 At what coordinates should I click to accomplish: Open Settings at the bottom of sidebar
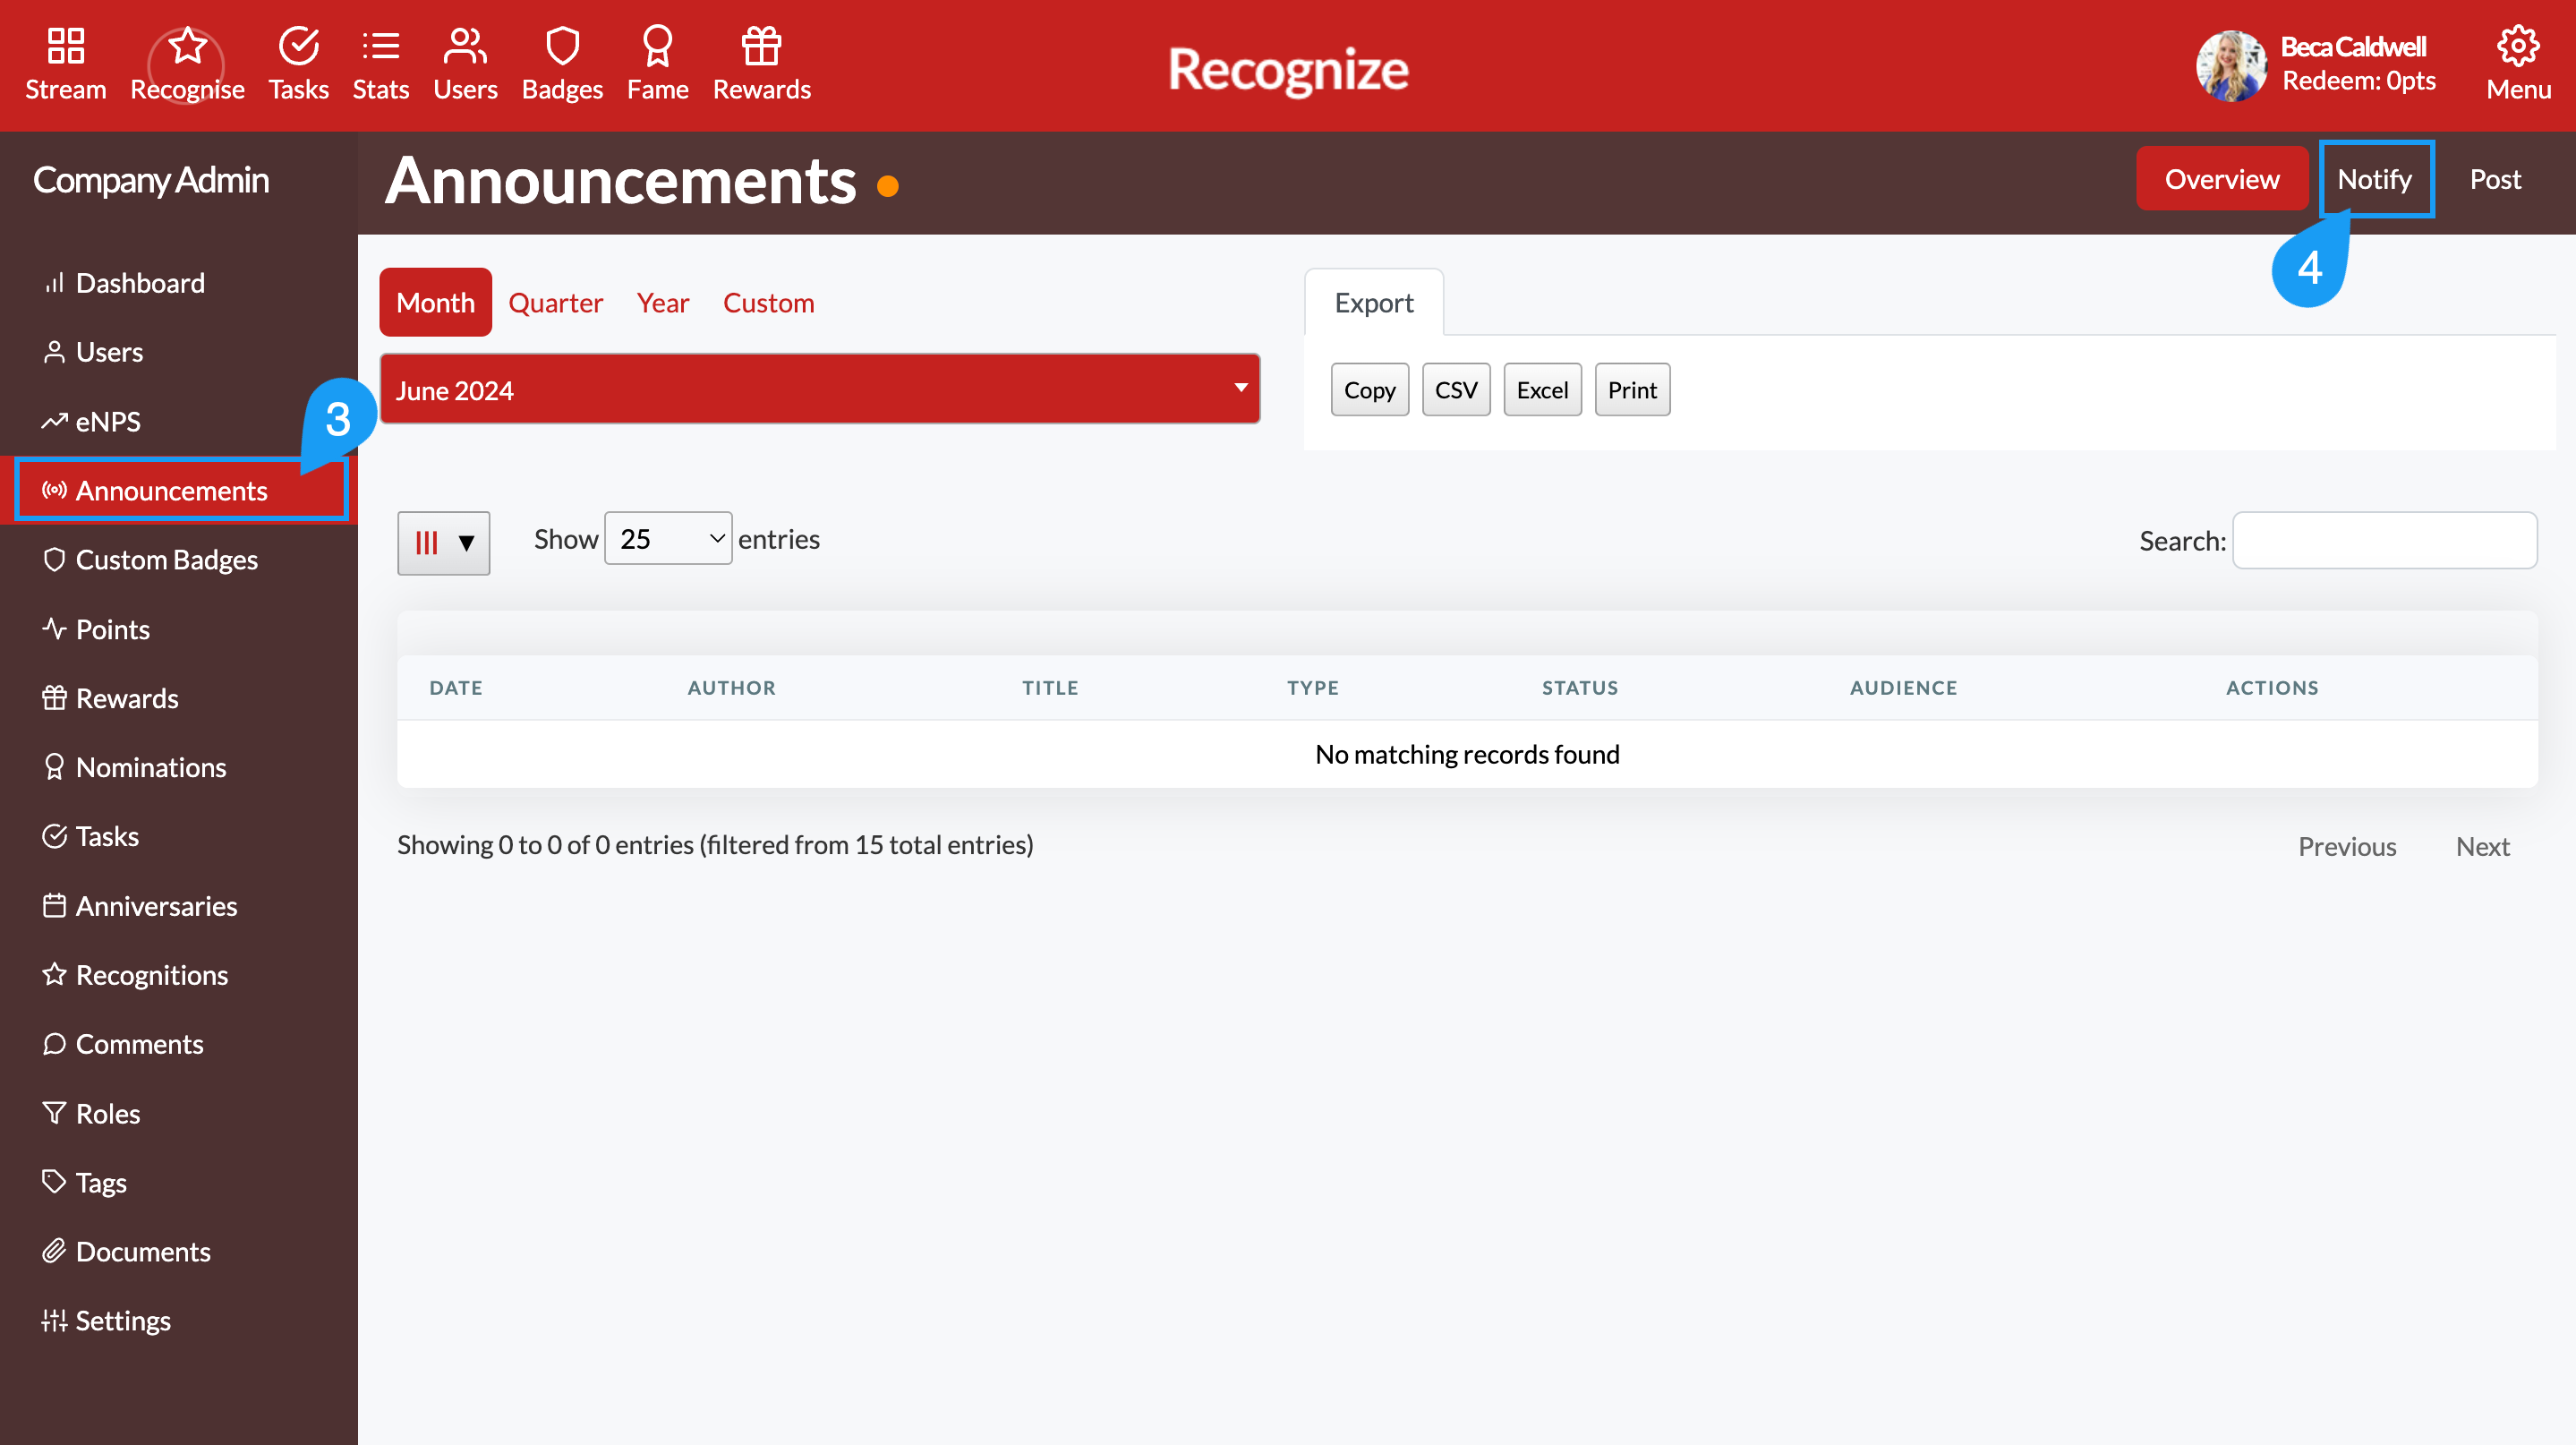pyautogui.click(x=123, y=1320)
